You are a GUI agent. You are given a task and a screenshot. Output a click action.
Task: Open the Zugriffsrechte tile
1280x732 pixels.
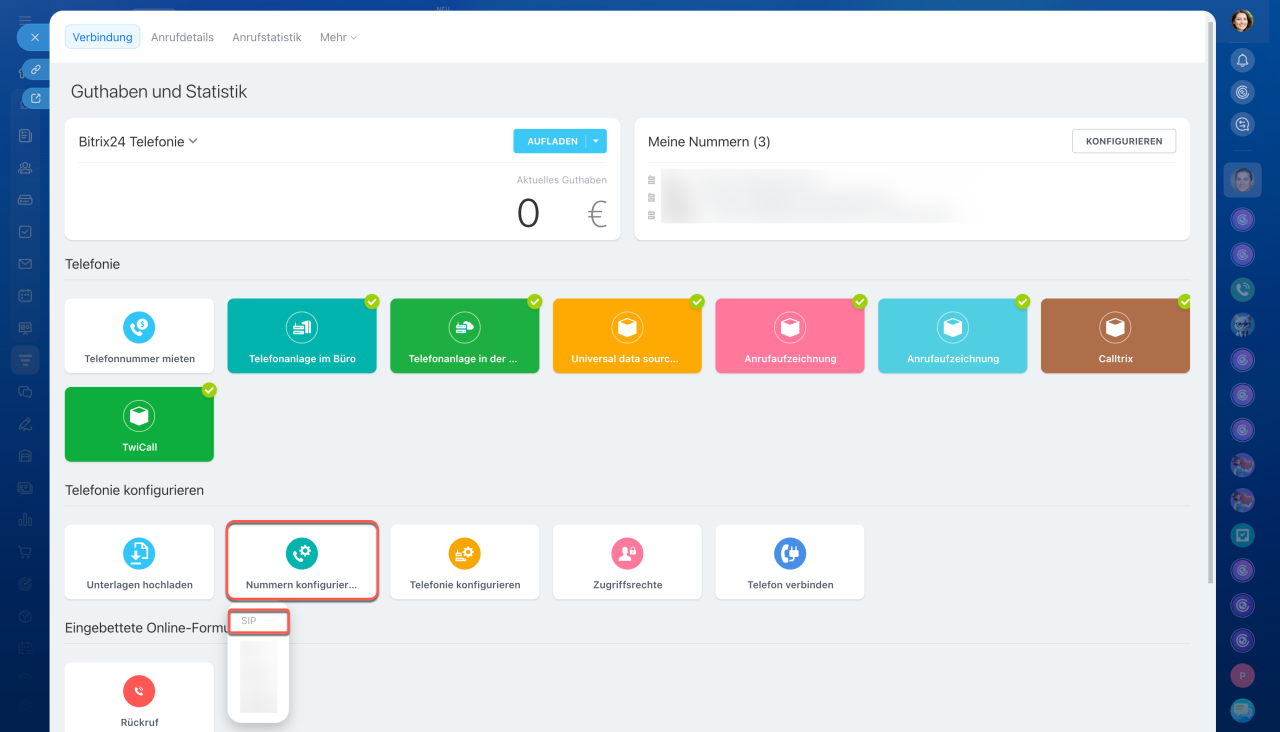click(627, 562)
